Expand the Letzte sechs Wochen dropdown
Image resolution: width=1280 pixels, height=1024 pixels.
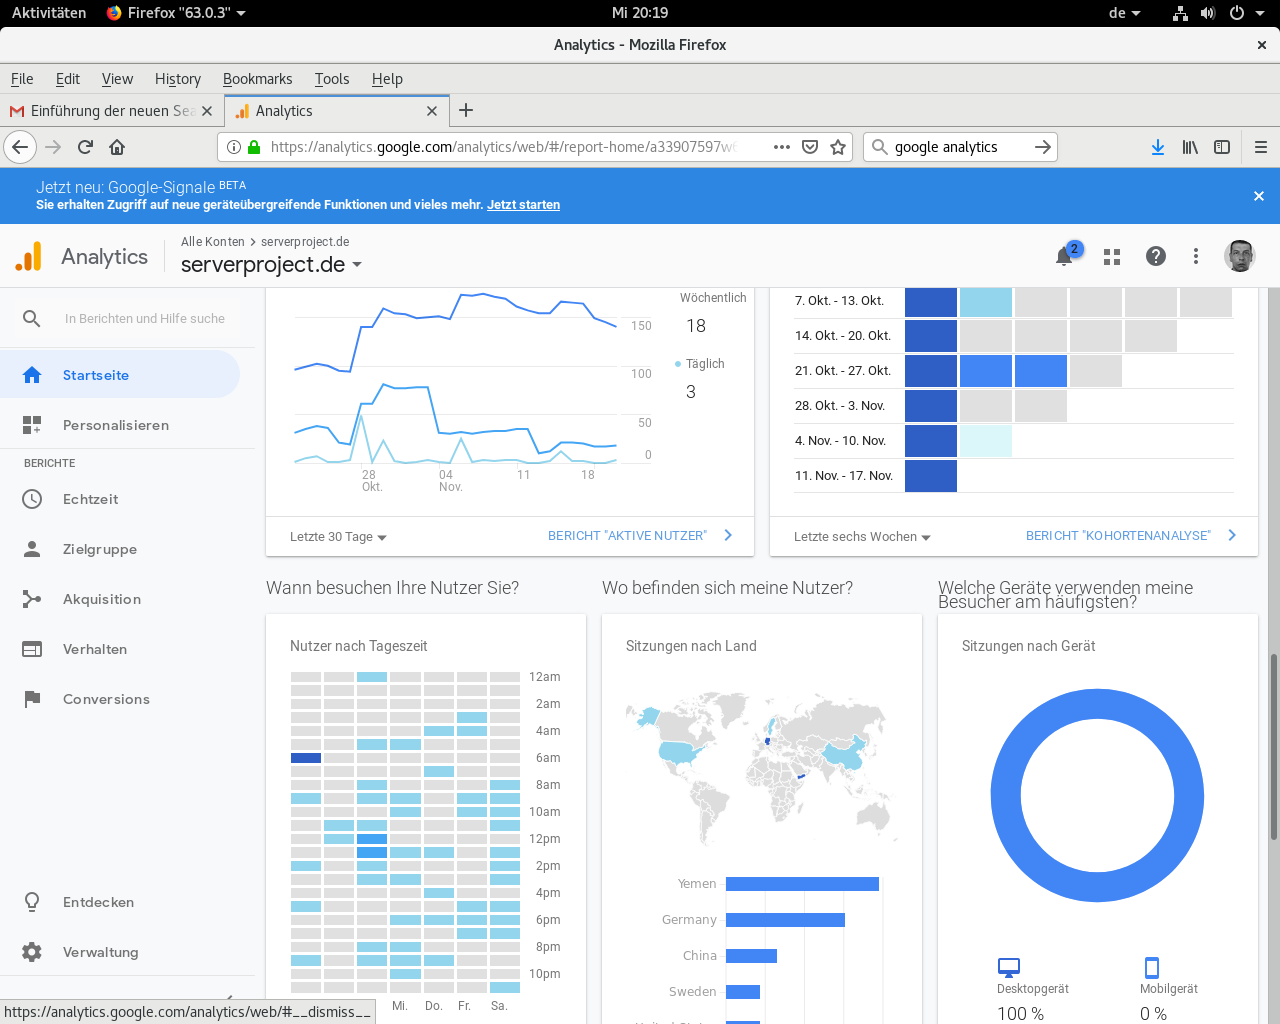(x=862, y=537)
